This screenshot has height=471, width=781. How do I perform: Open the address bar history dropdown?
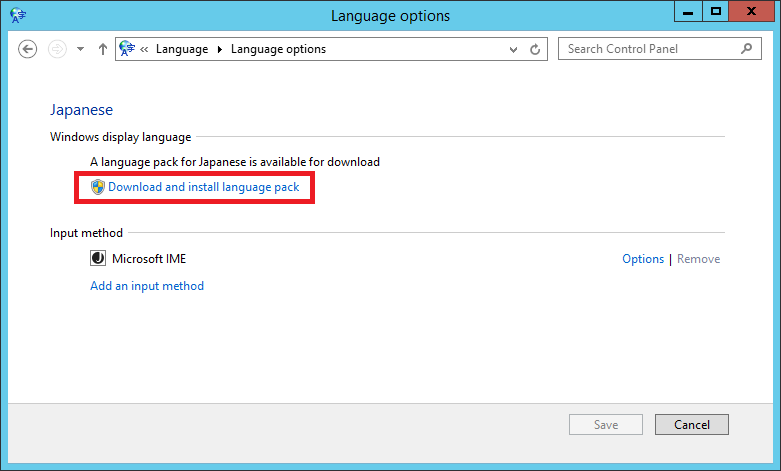click(513, 49)
